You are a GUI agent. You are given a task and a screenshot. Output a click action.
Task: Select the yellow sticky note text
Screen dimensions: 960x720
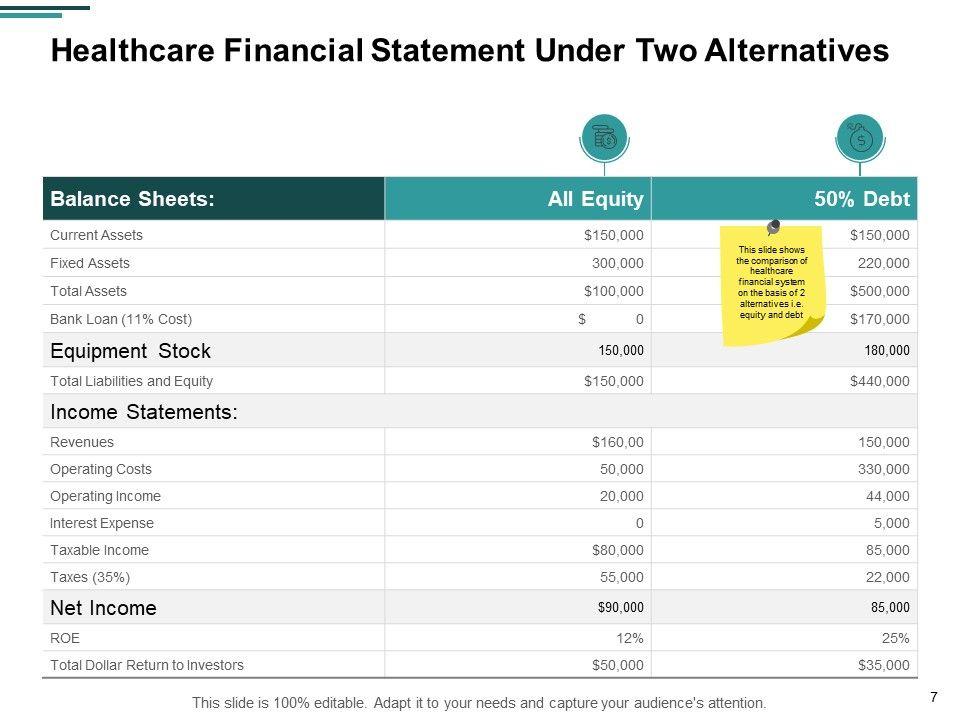click(772, 283)
